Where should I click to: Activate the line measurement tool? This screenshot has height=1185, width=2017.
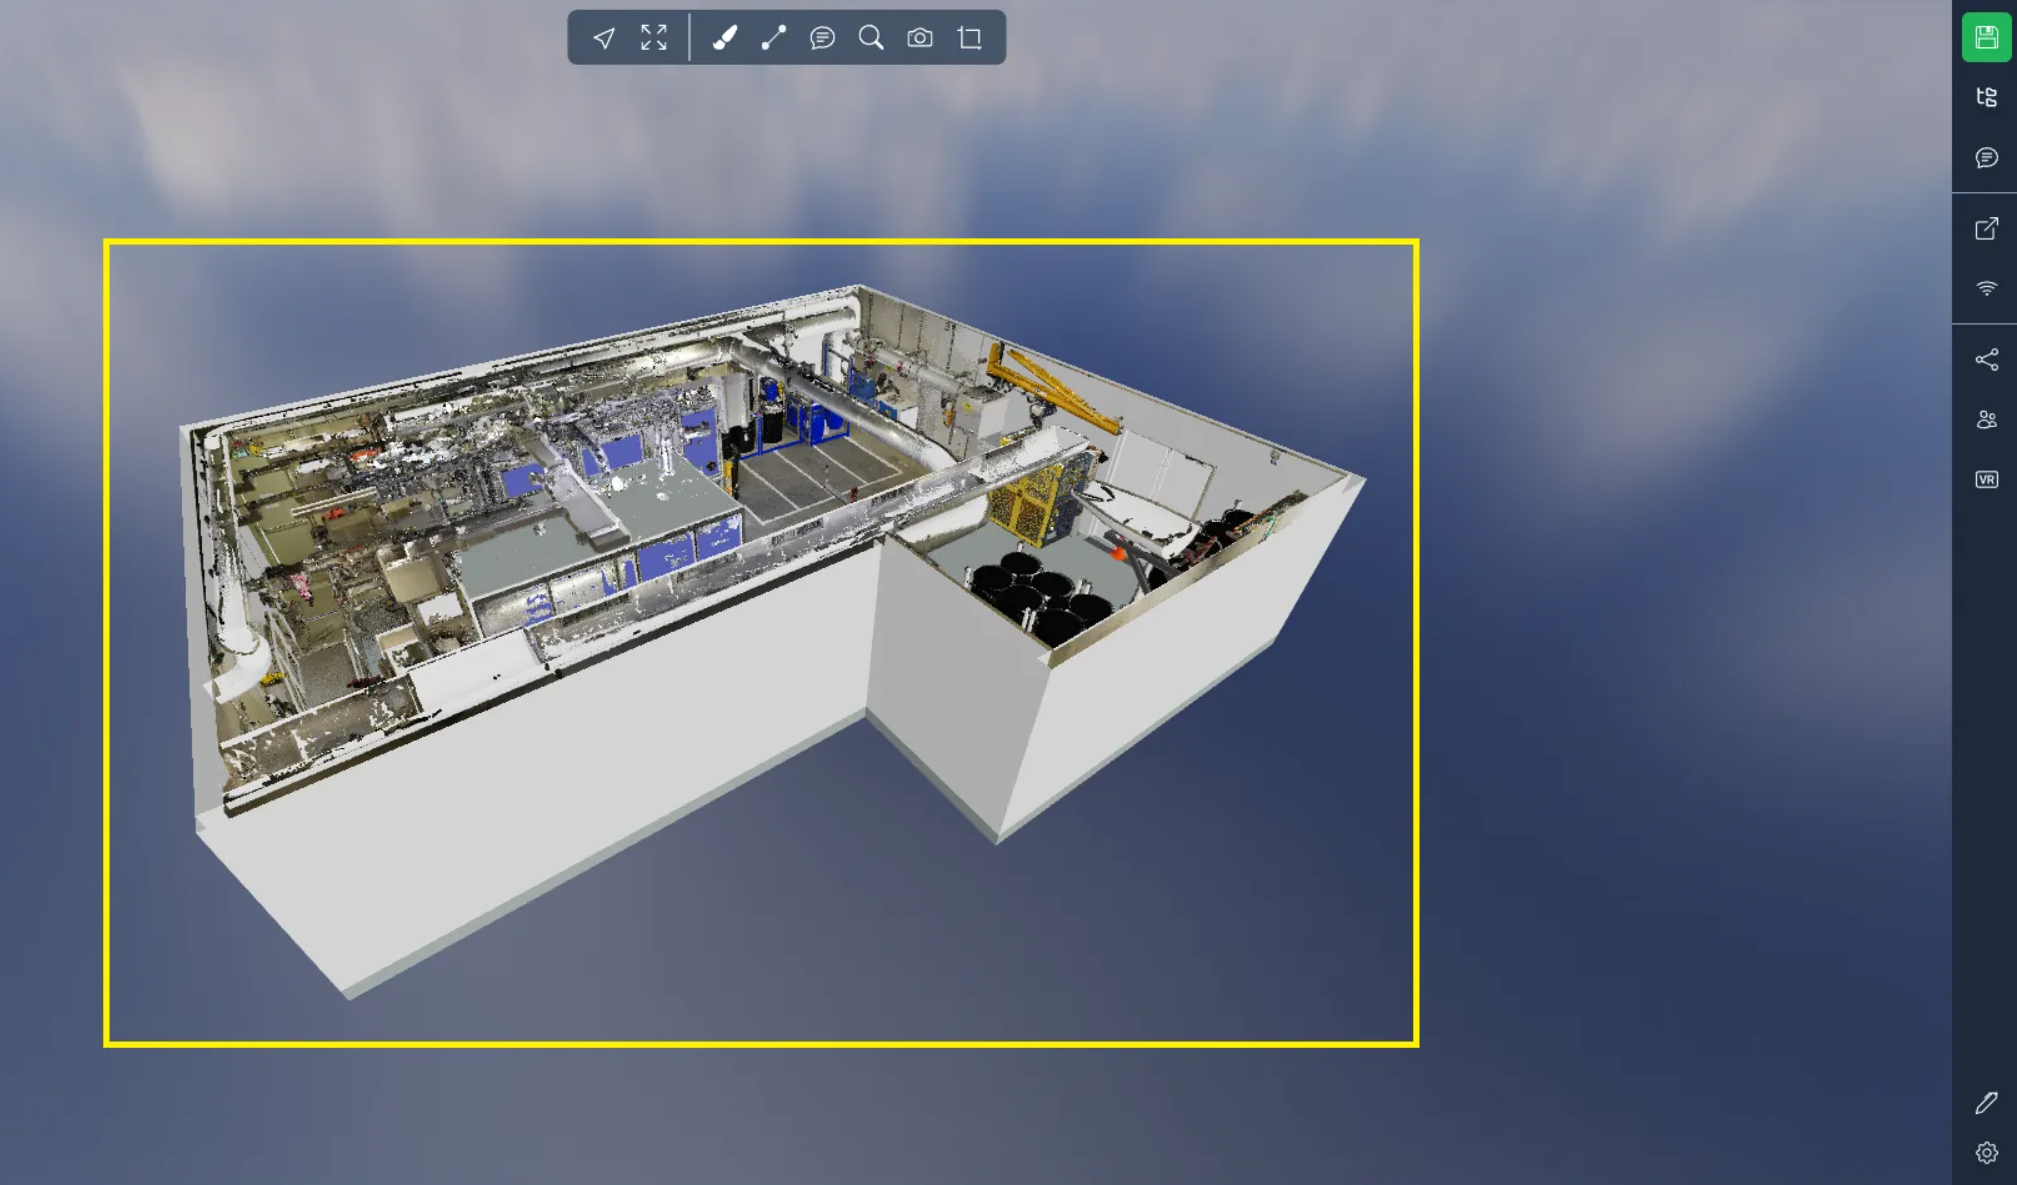point(774,38)
